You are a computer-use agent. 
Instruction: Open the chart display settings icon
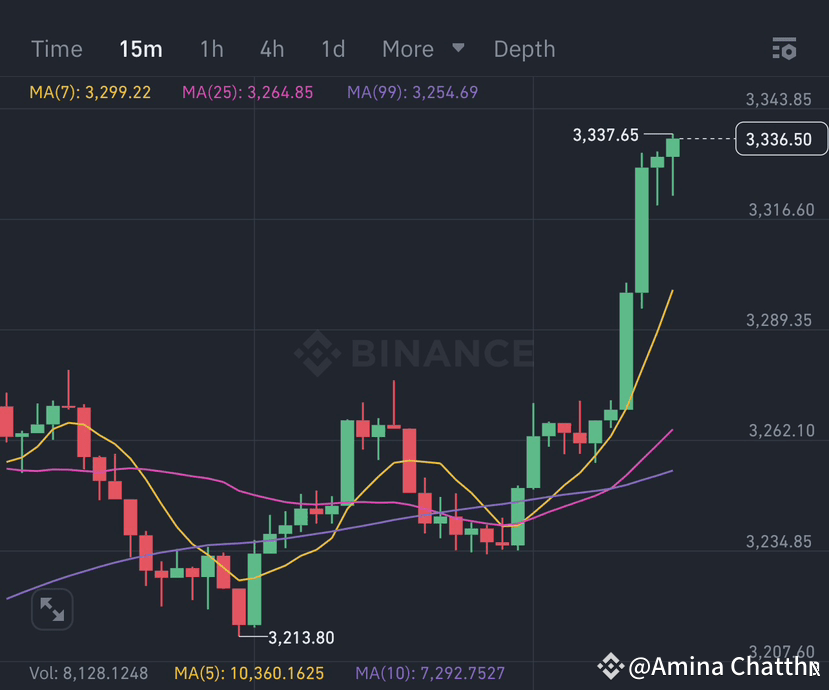[x=784, y=48]
